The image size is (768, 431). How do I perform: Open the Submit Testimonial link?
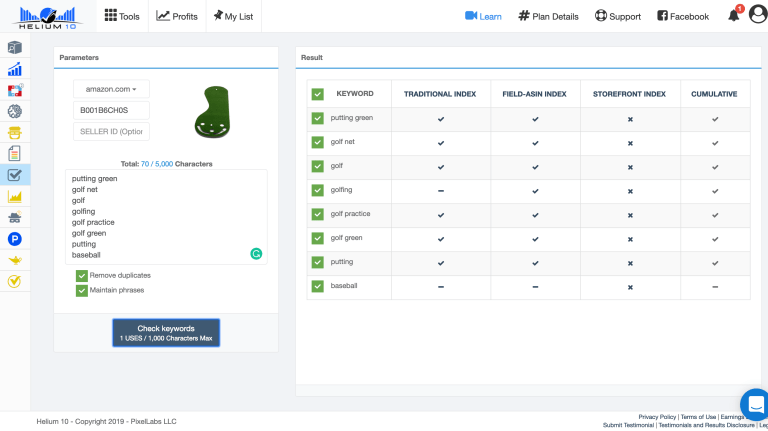pos(628,425)
